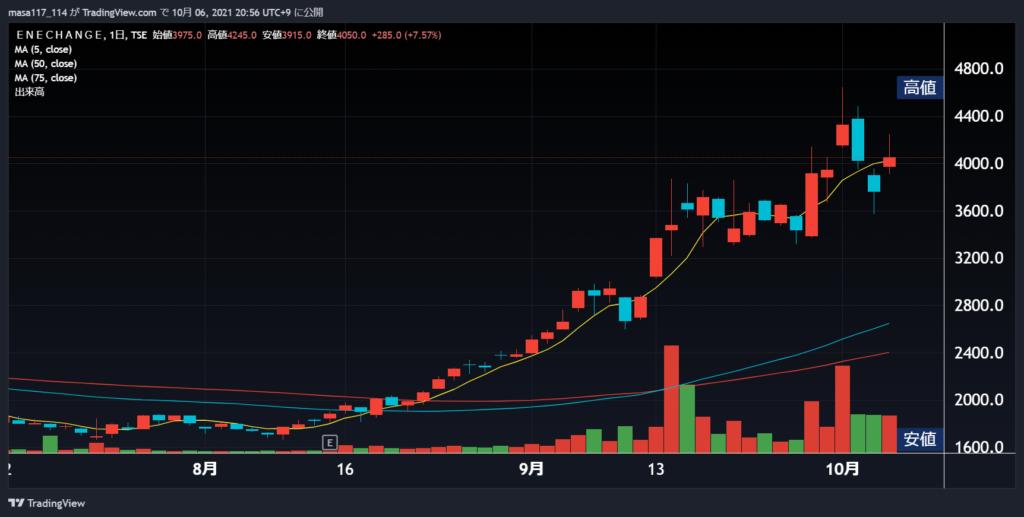Click the TradingView logo at bottom left
1024x517 pixels.
[x=47, y=503]
